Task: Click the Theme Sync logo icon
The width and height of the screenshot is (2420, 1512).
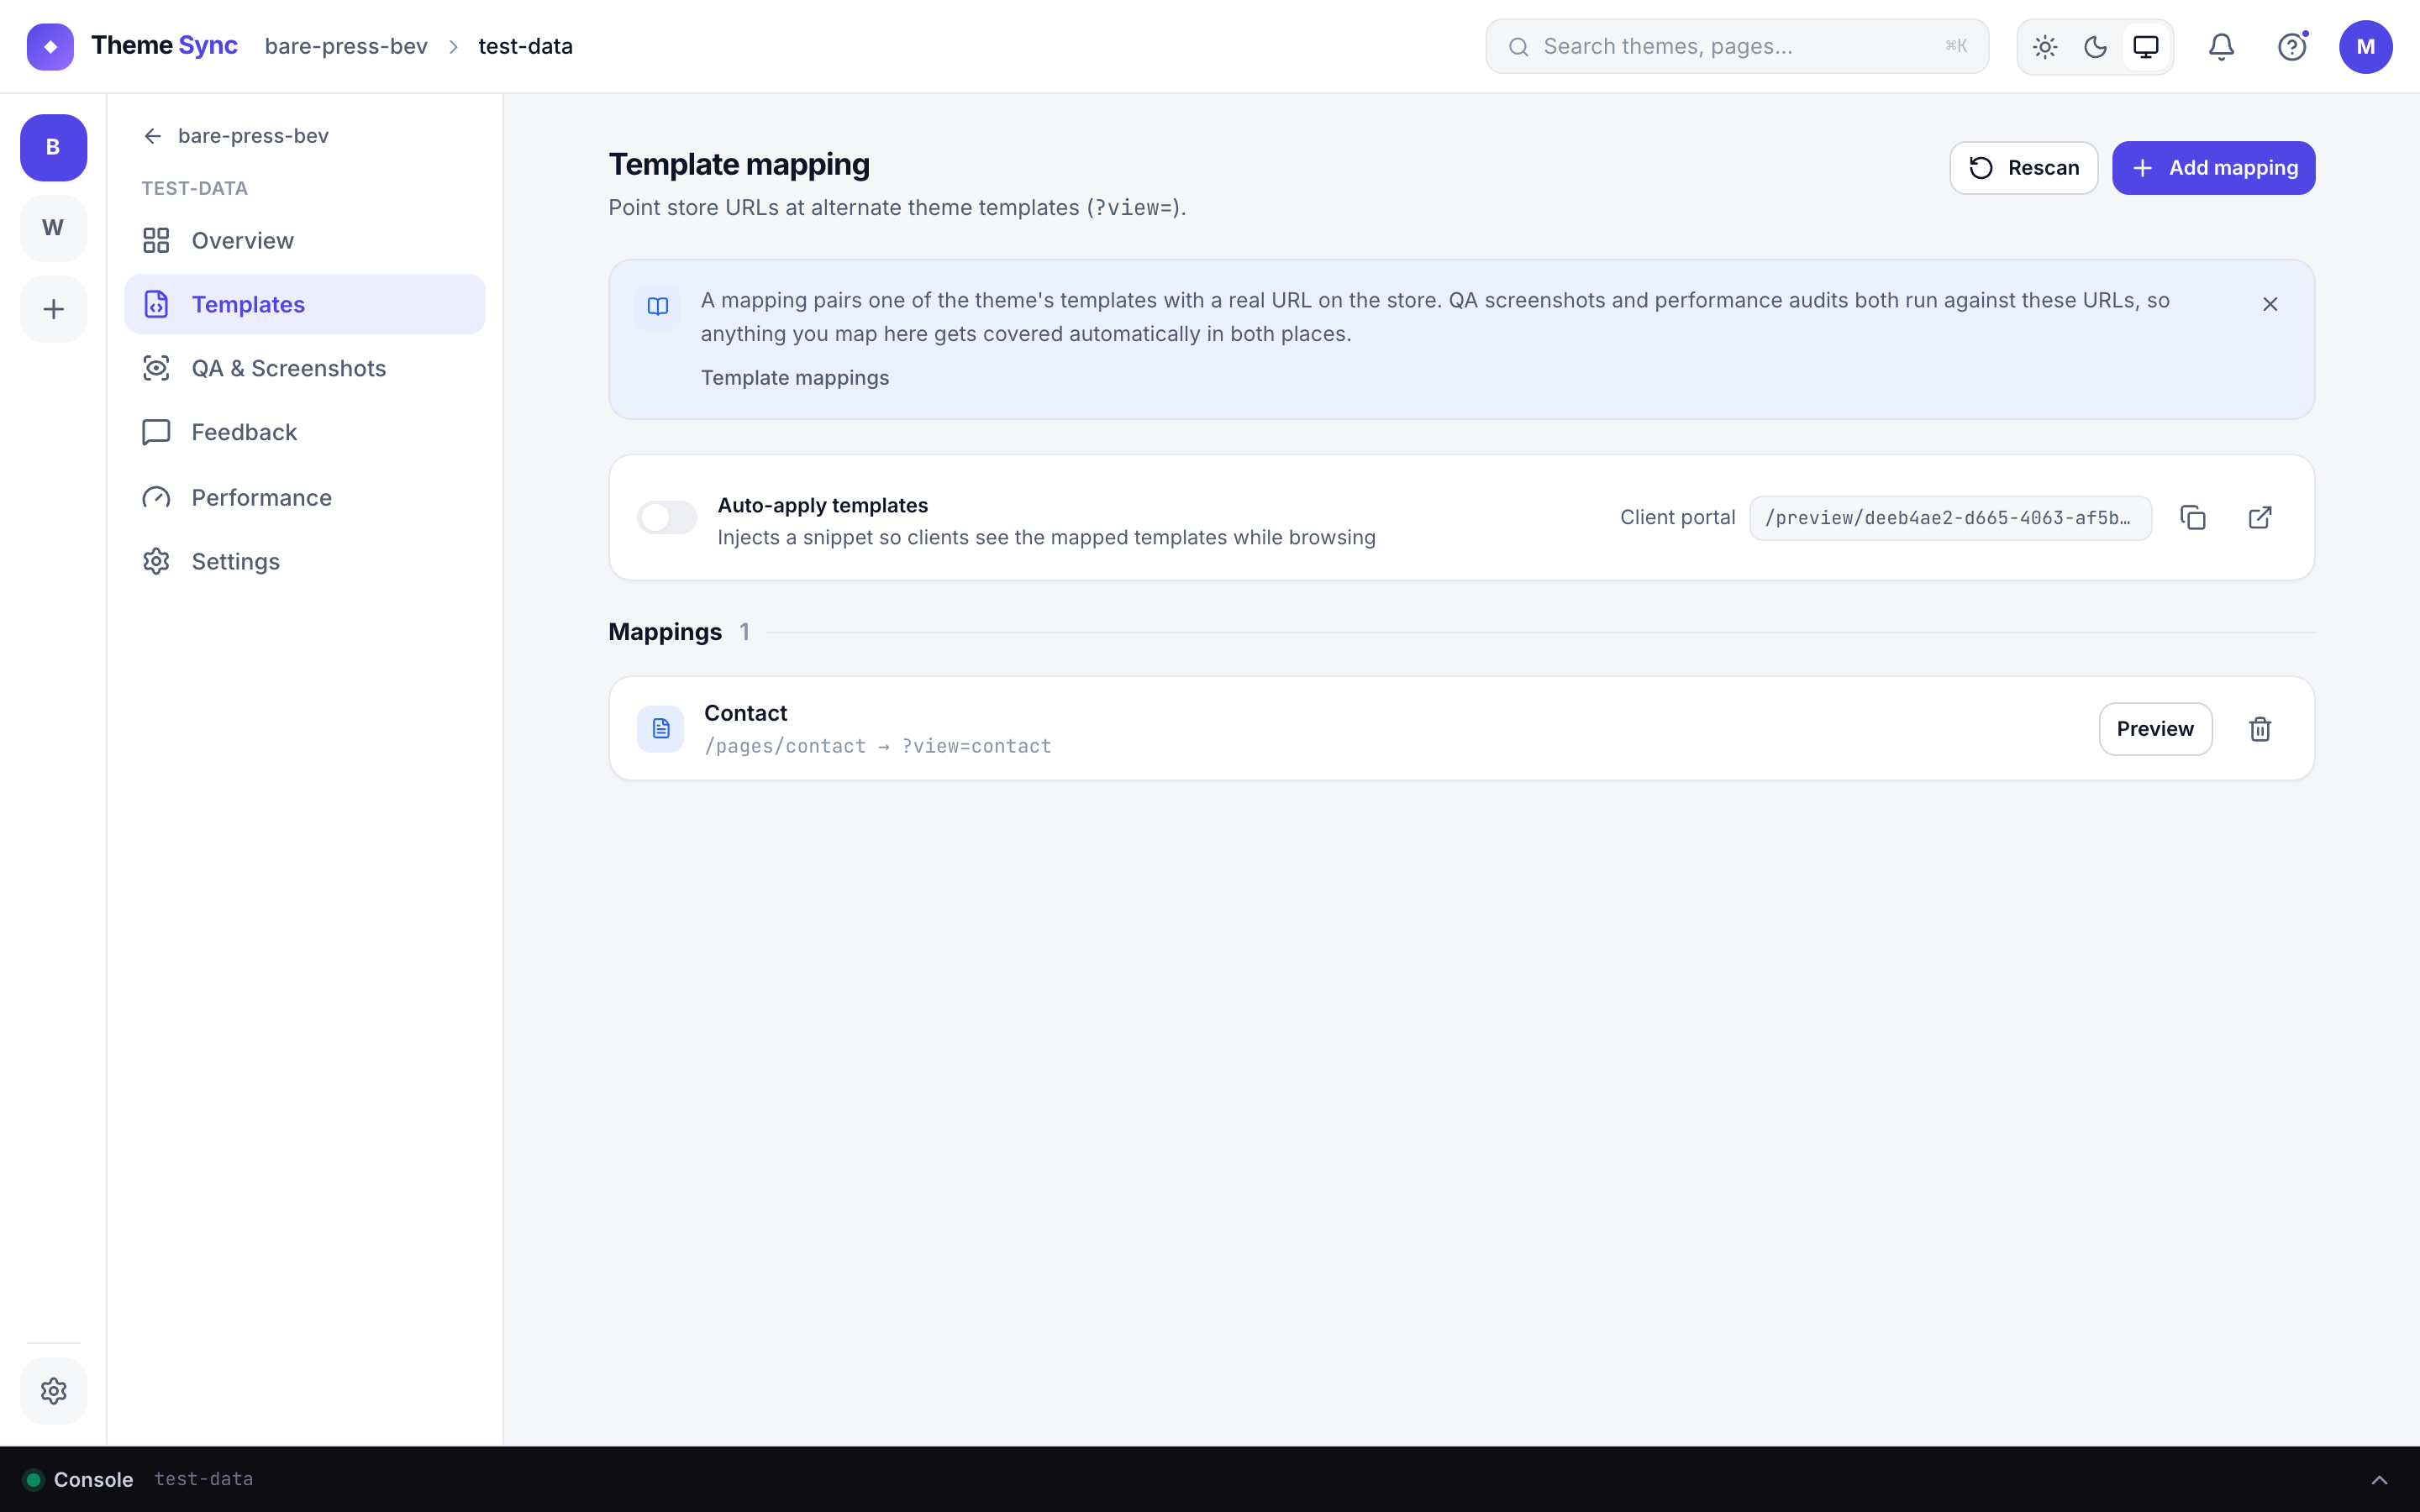Action: pos(50,46)
